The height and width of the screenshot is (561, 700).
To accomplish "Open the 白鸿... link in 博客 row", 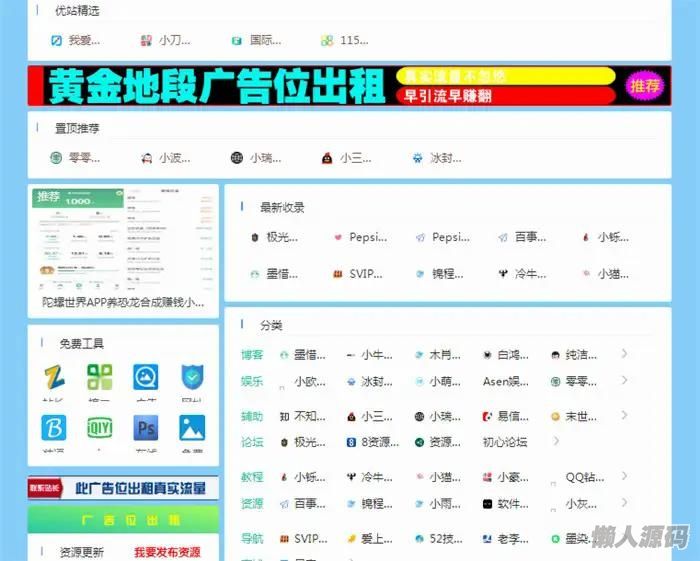I will (512, 355).
